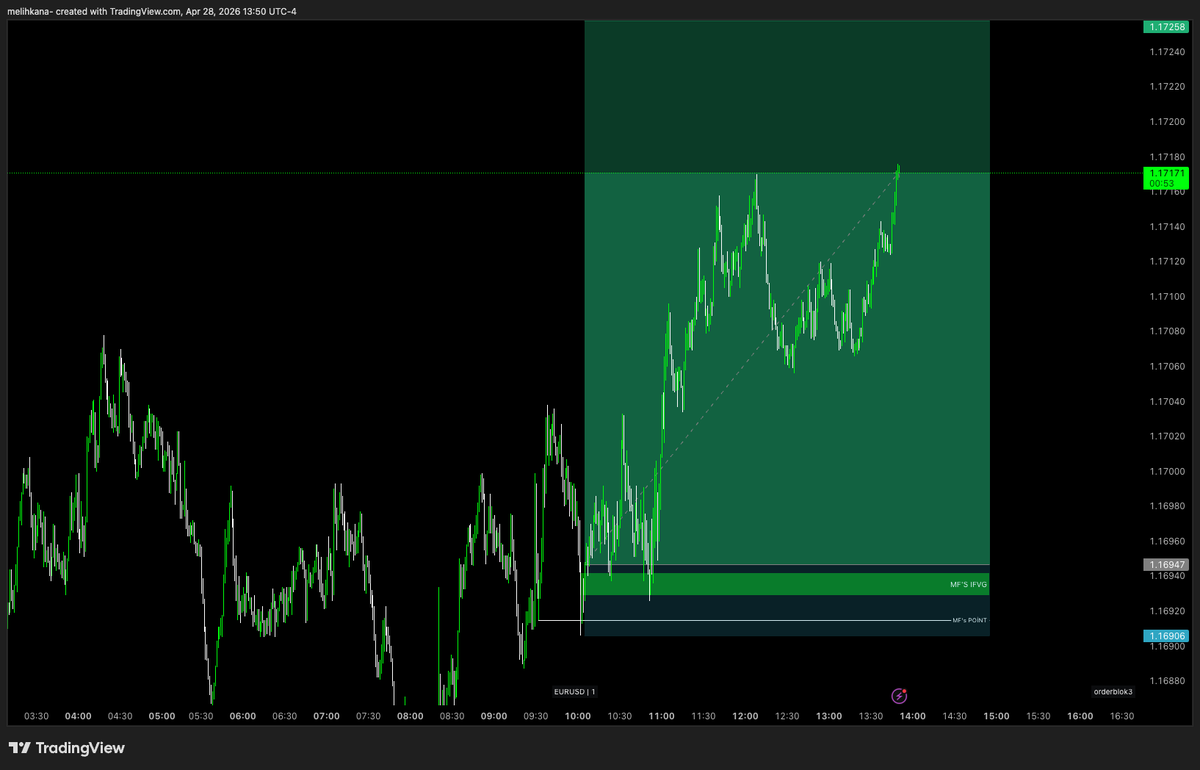Click the 16:30 time axis label

[1122, 716]
